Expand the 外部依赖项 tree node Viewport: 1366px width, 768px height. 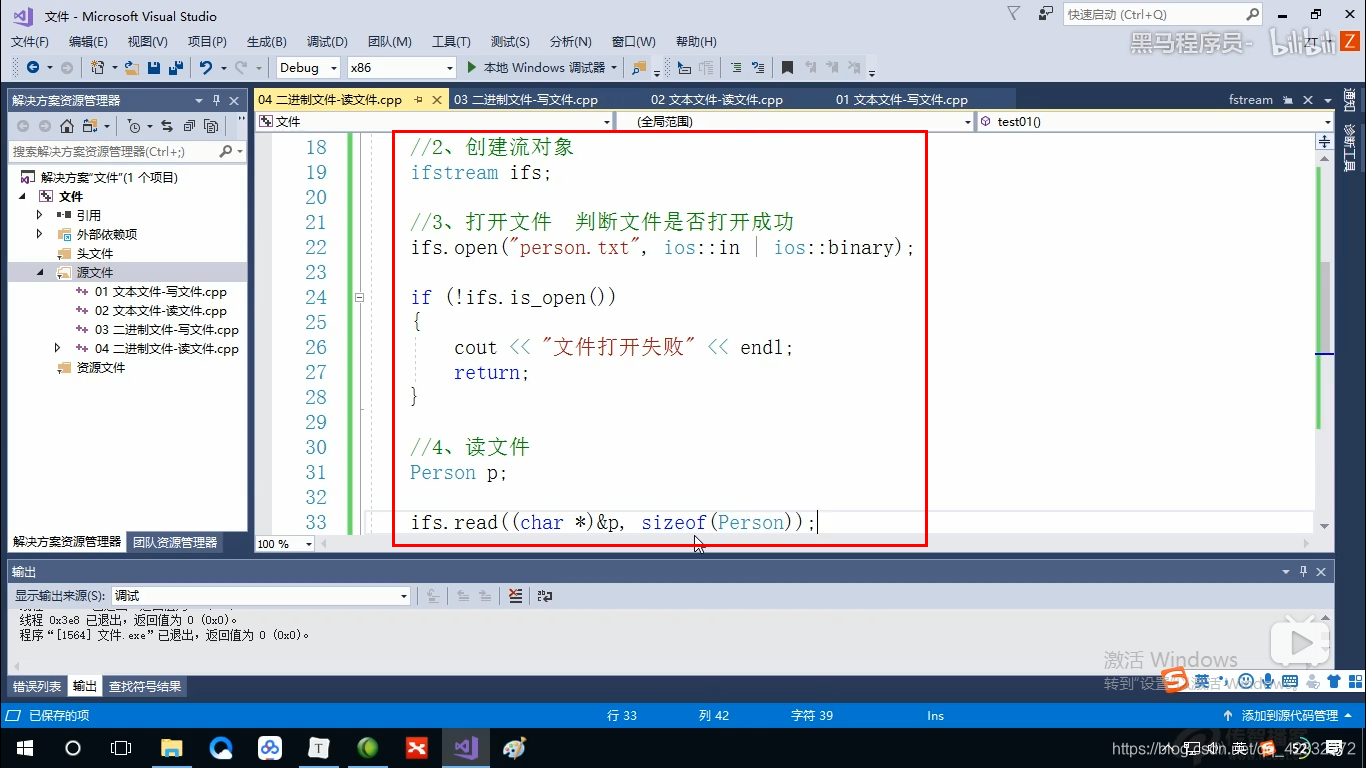[40, 234]
